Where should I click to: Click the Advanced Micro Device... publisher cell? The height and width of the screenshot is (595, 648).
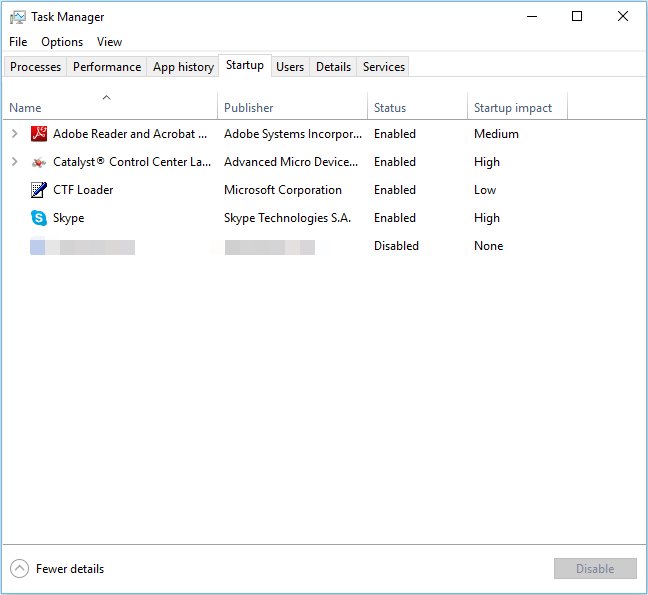(291, 162)
